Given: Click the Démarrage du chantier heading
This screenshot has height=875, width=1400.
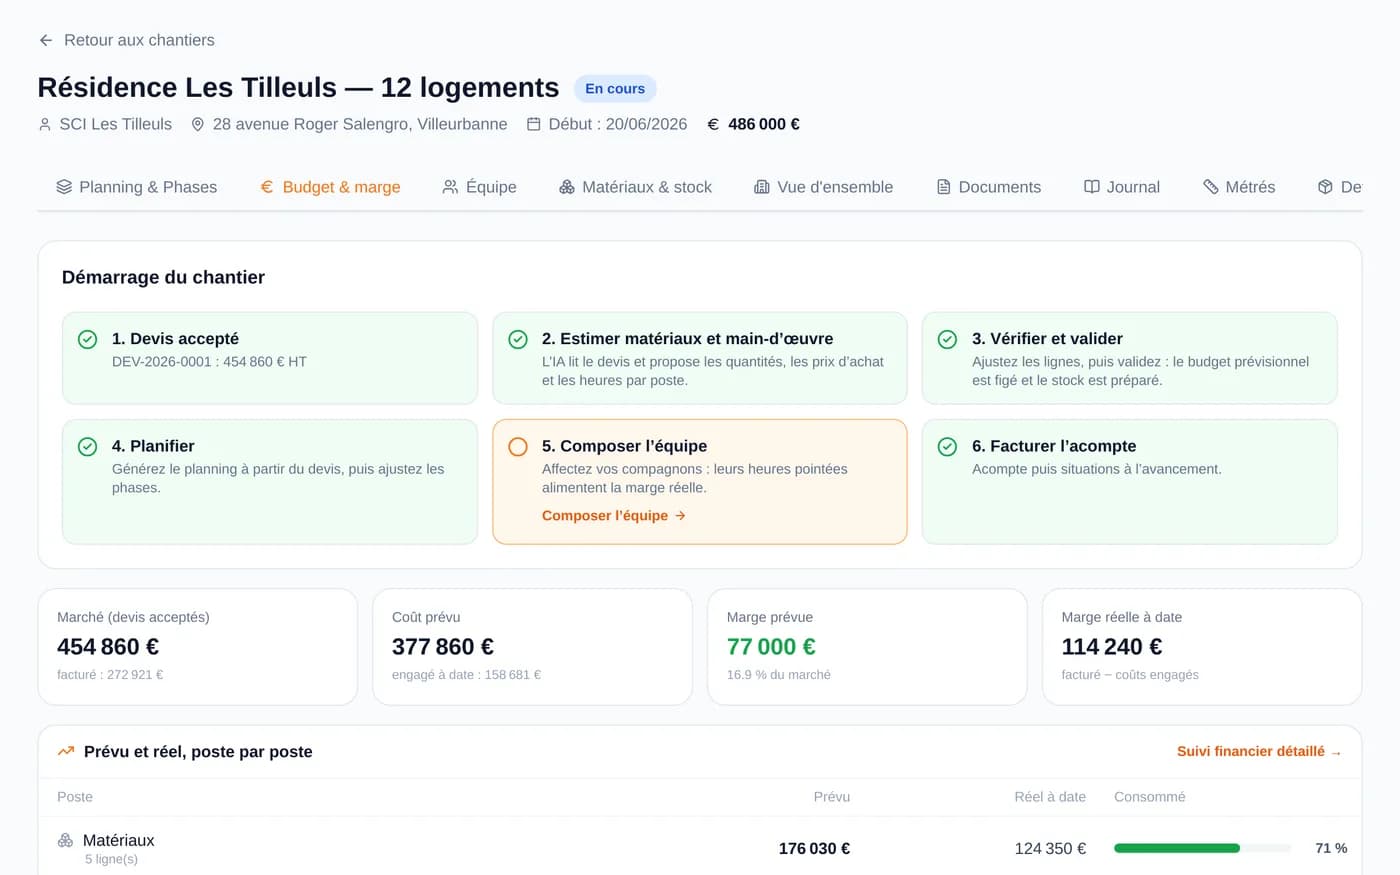Looking at the screenshot, I should click(x=163, y=278).
